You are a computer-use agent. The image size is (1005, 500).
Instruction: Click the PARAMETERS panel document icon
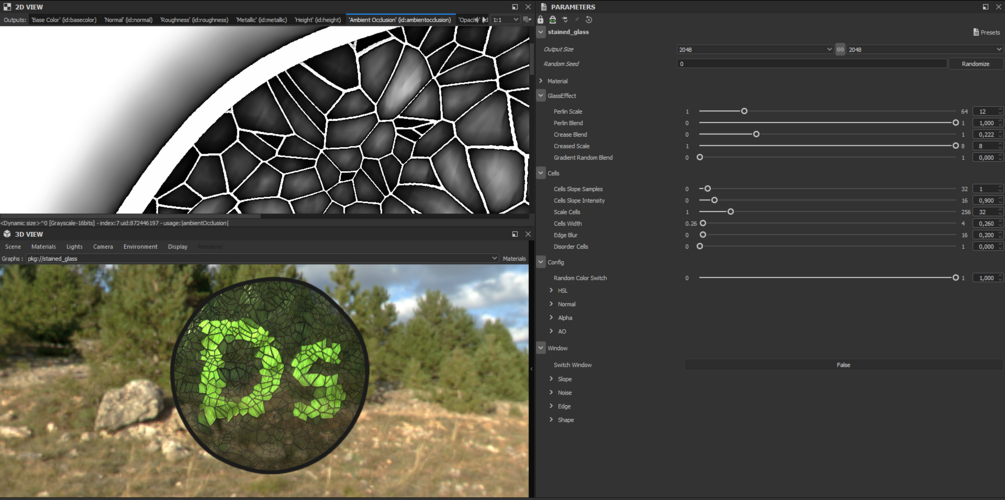[x=544, y=6]
